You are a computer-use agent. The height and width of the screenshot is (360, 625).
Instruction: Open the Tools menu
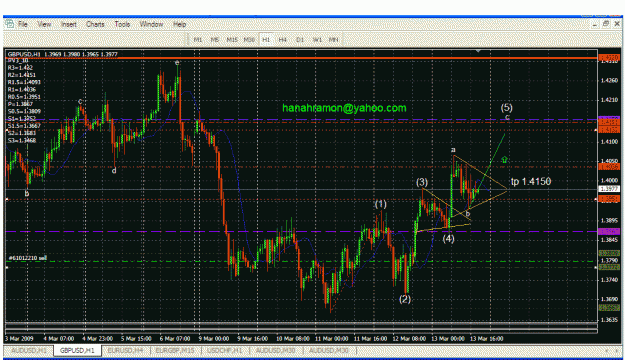point(122,24)
